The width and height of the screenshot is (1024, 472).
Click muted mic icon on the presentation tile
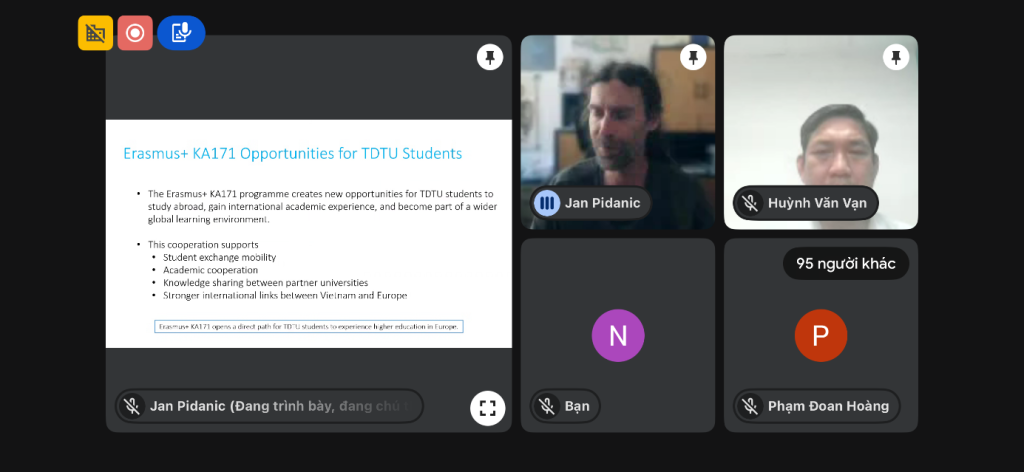131,406
